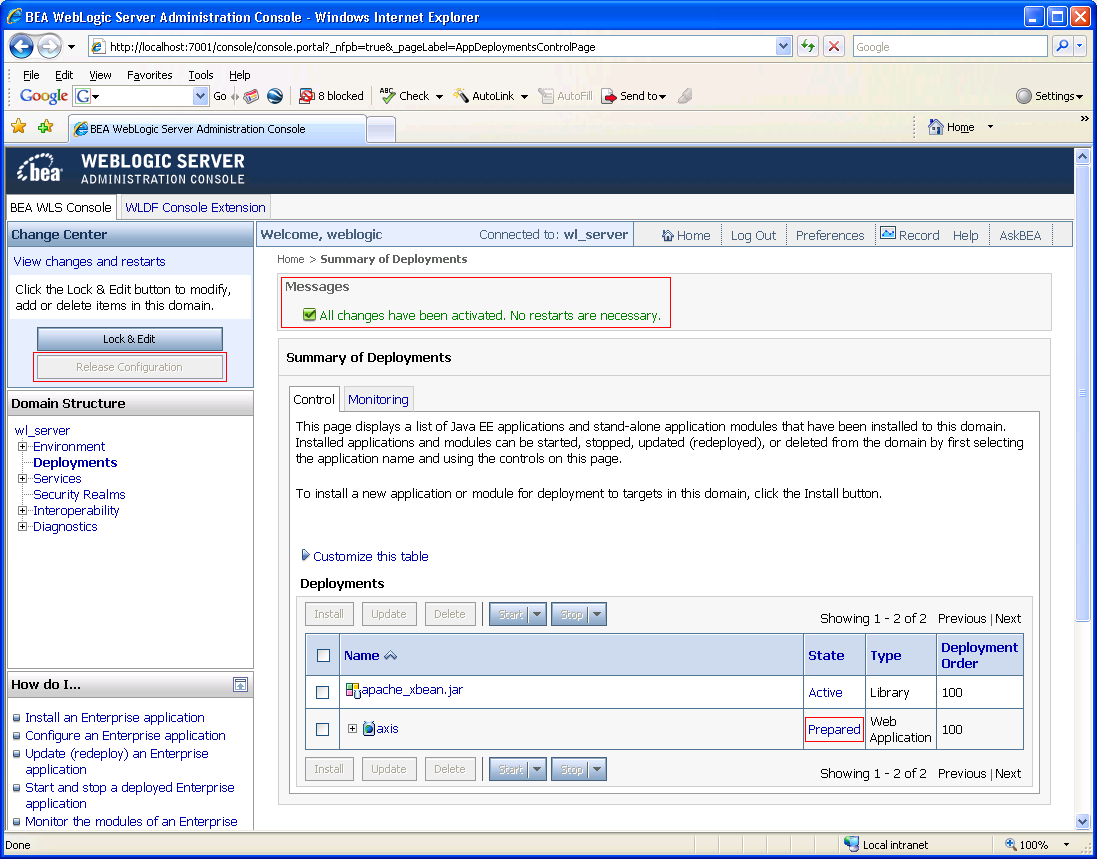Switch to the Monitoring tab

point(378,399)
